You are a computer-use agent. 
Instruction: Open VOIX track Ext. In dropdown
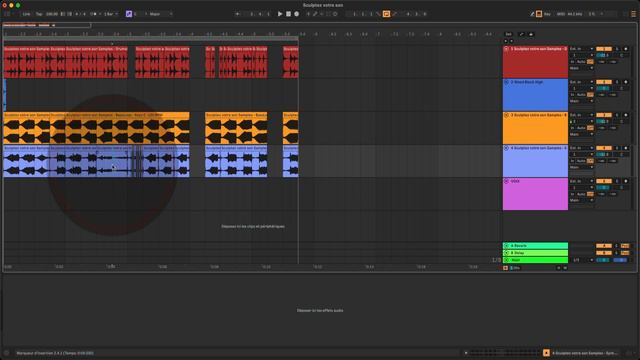582,181
